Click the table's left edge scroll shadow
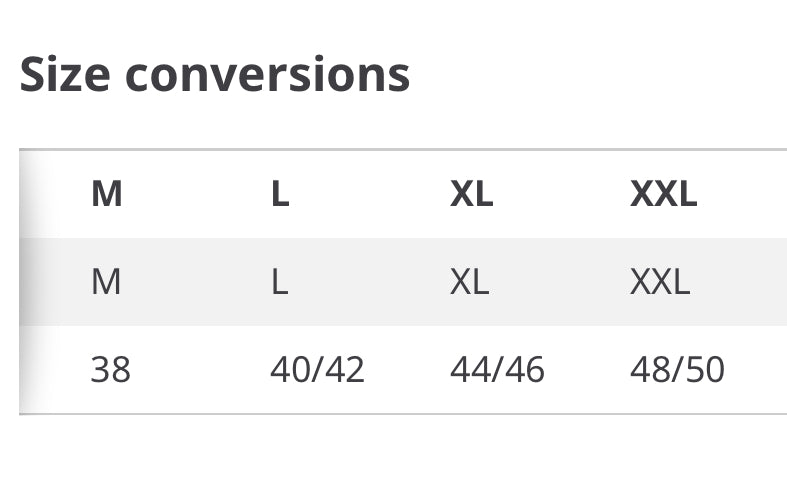Viewport: 787px width, 490px height. [x=30, y=282]
